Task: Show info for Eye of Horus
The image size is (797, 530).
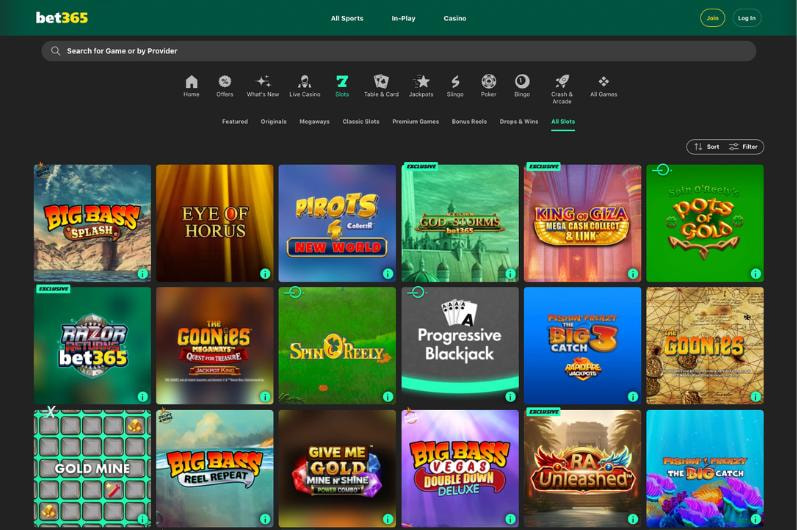Action: click(x=265, y=274)
